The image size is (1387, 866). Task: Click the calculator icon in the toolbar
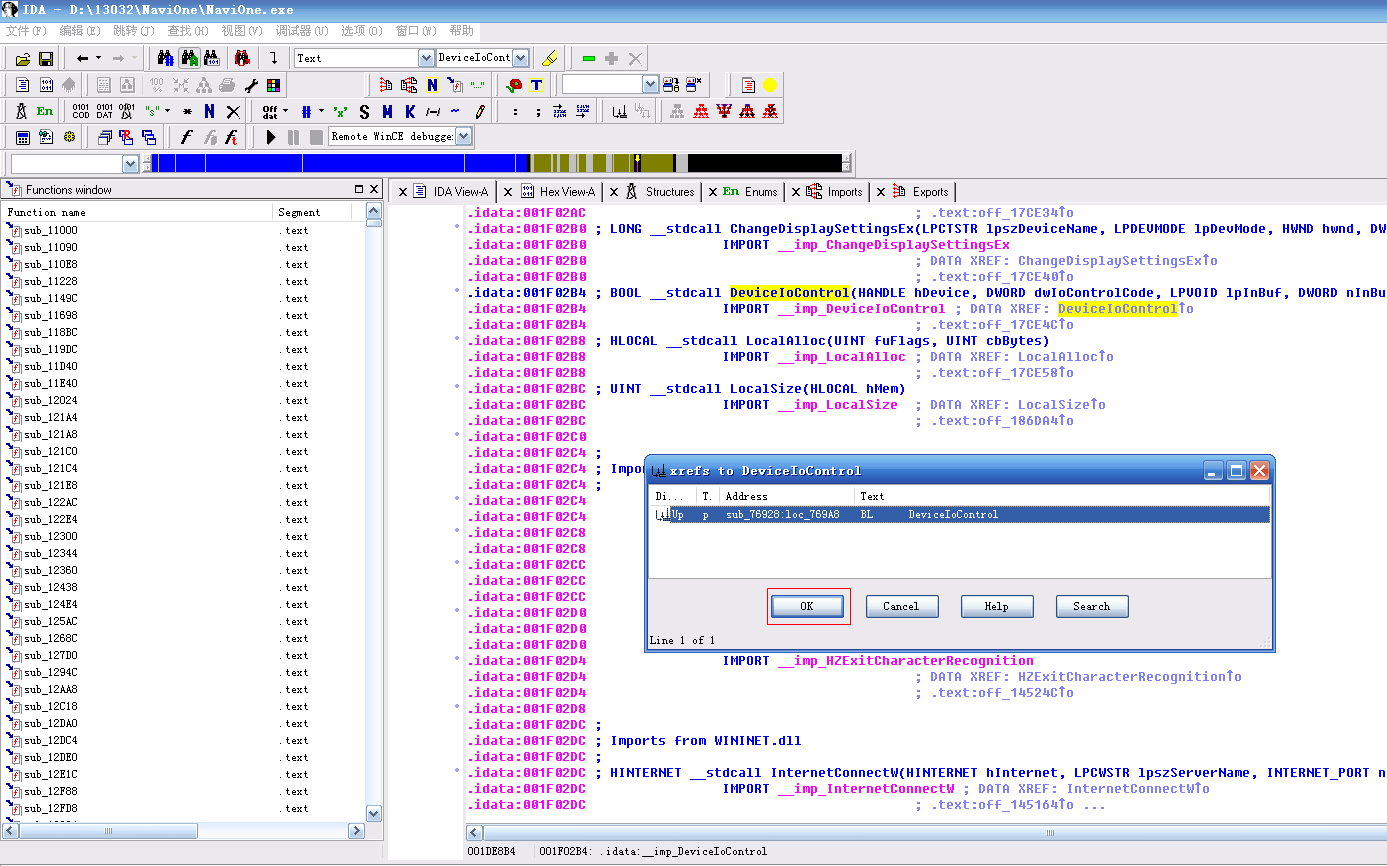pyautogui.click(x=22, y=137)
